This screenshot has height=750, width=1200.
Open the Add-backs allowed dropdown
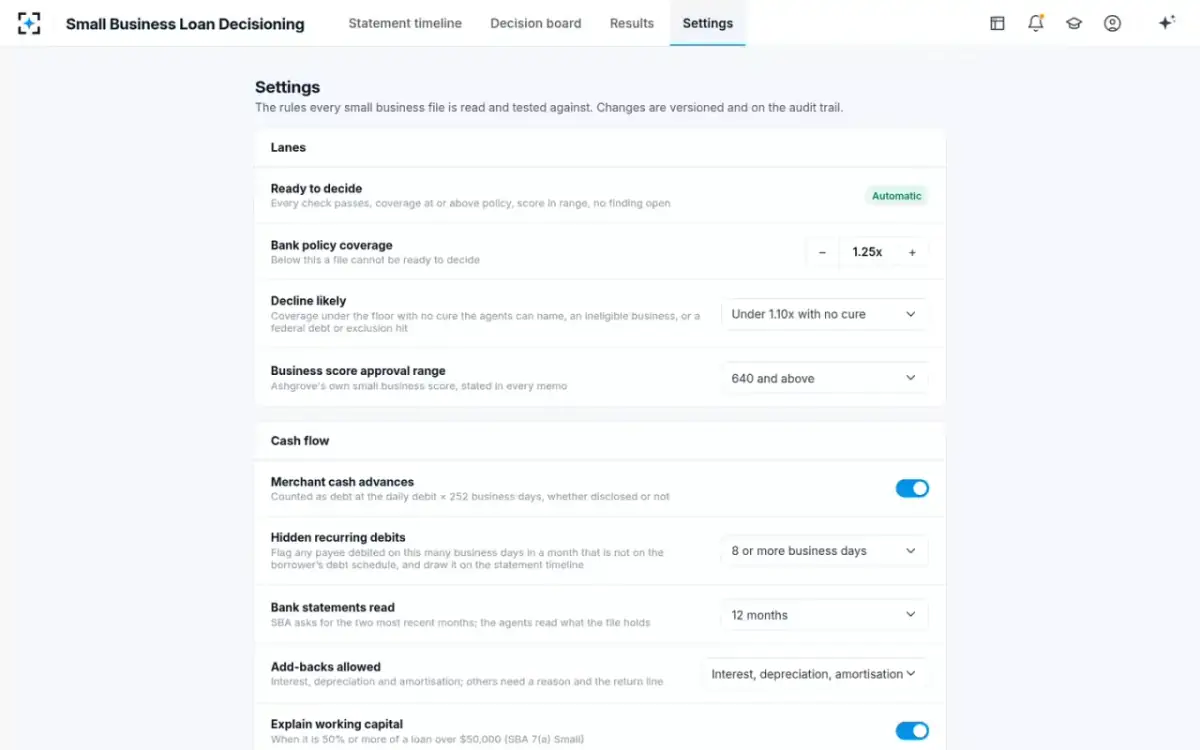(x=814, y=674)
